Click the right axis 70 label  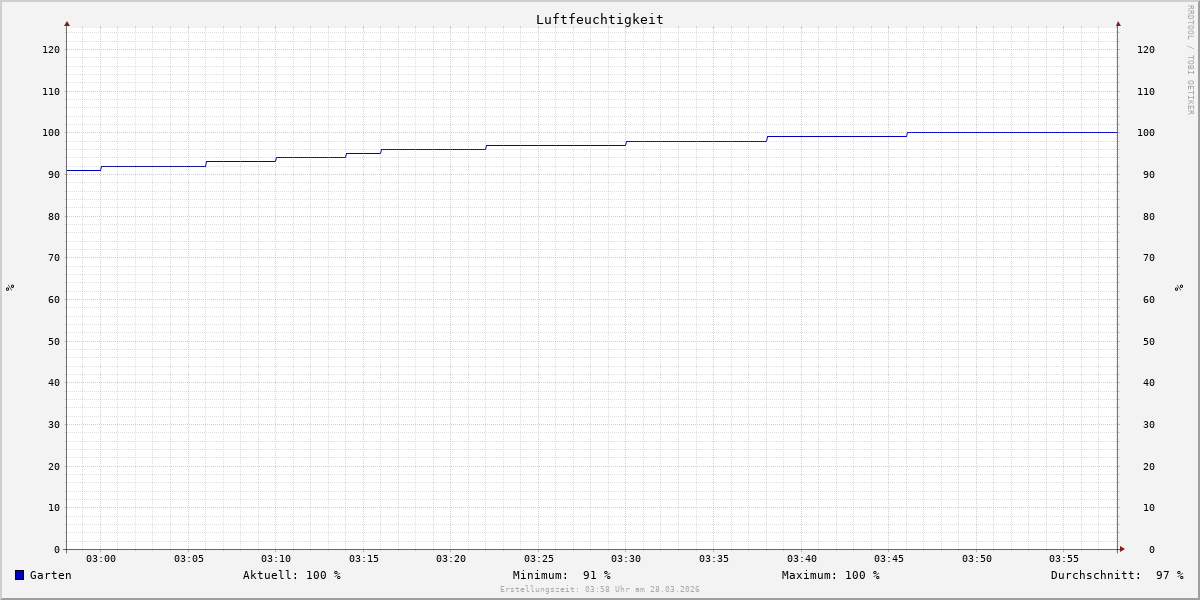click(x=1149, y=257)
